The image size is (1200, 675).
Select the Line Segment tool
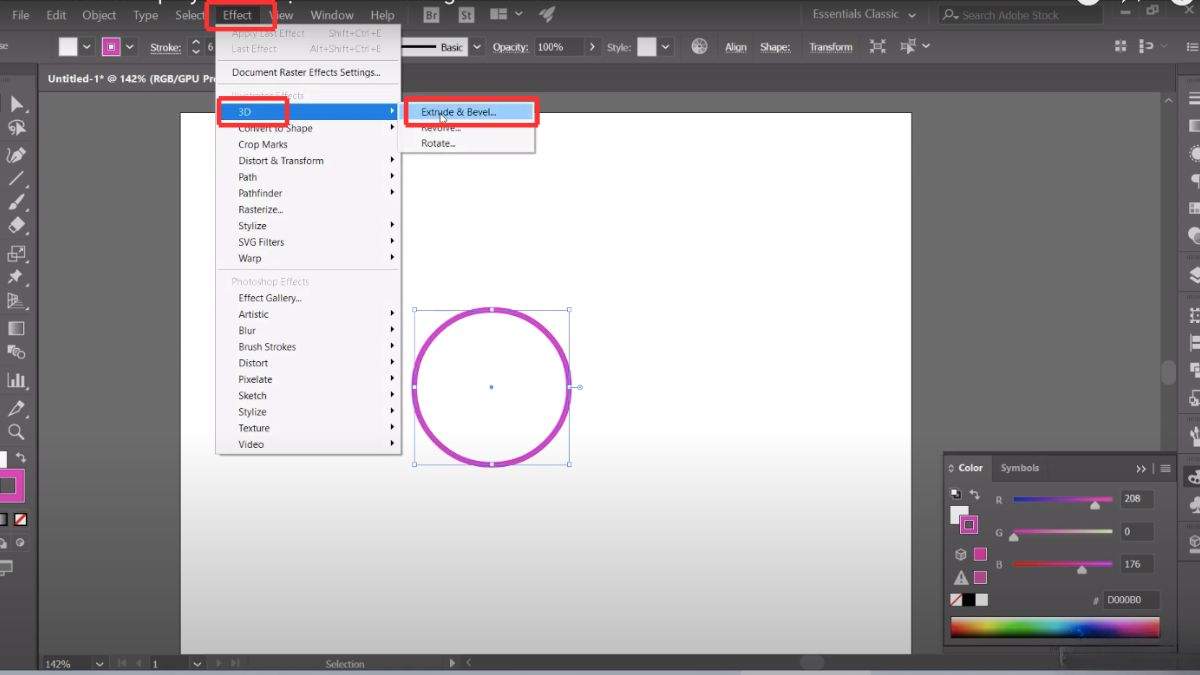pyautogui.click(x=16, y=179)
